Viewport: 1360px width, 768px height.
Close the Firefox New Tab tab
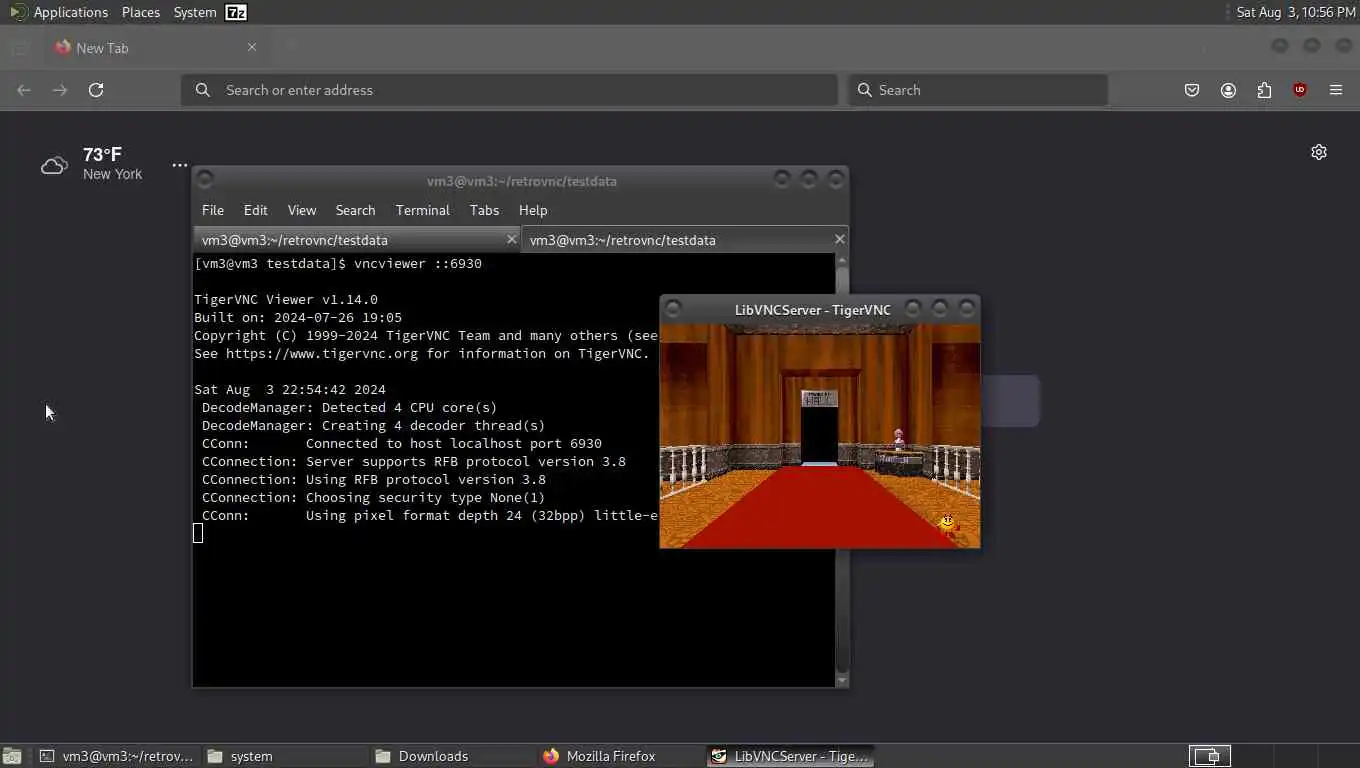tap(252, 47)
